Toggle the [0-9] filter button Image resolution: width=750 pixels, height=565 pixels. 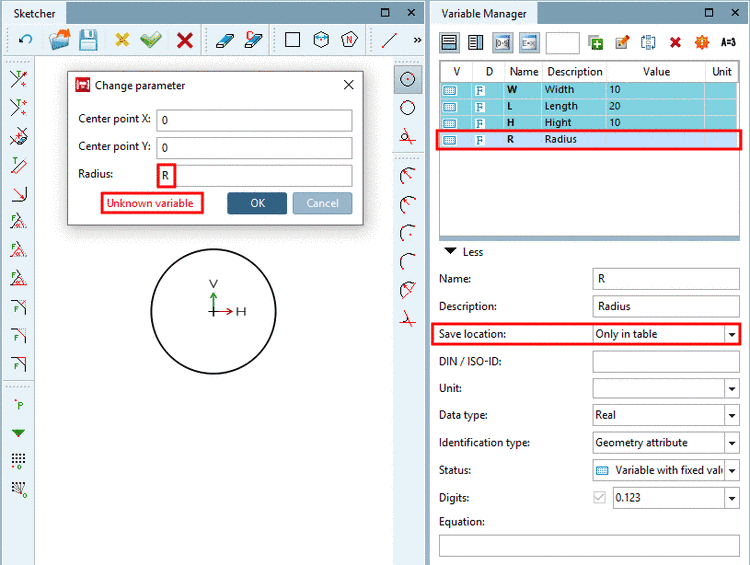pyautogui.click(x=502, y=43)
